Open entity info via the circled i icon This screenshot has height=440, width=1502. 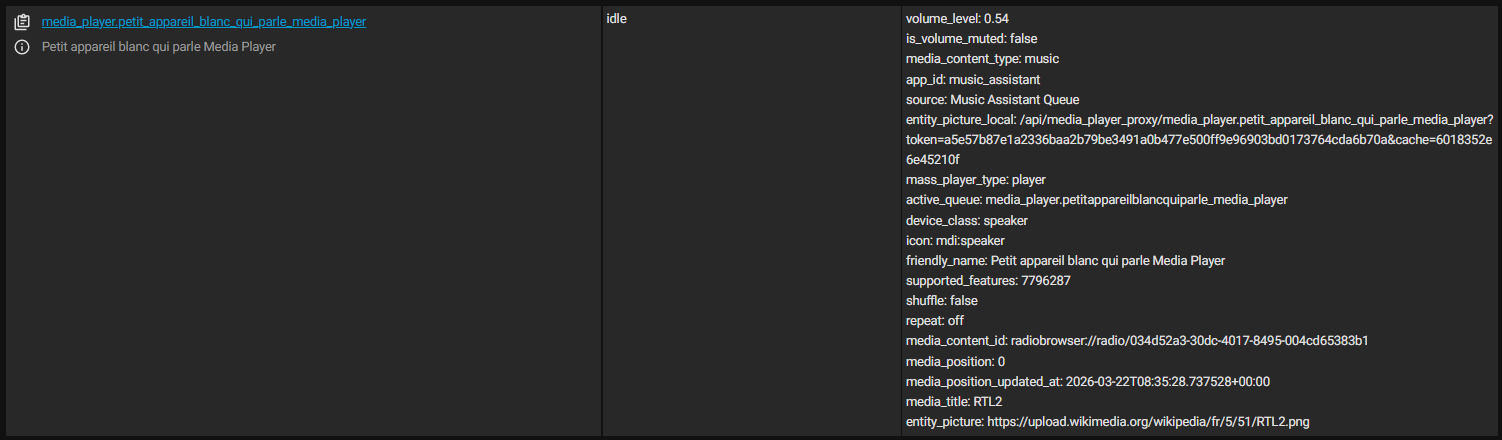pos(22,47)
